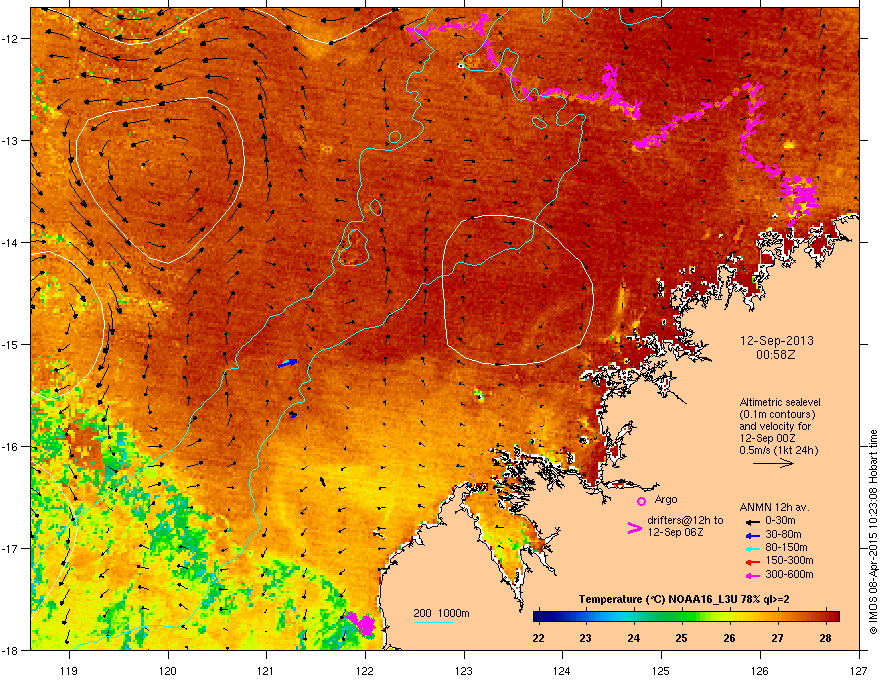This screenshot has width=880, height=680.
Task: Click the magenta drifter cluster near 122E, 18S
Action: point(362,624)
